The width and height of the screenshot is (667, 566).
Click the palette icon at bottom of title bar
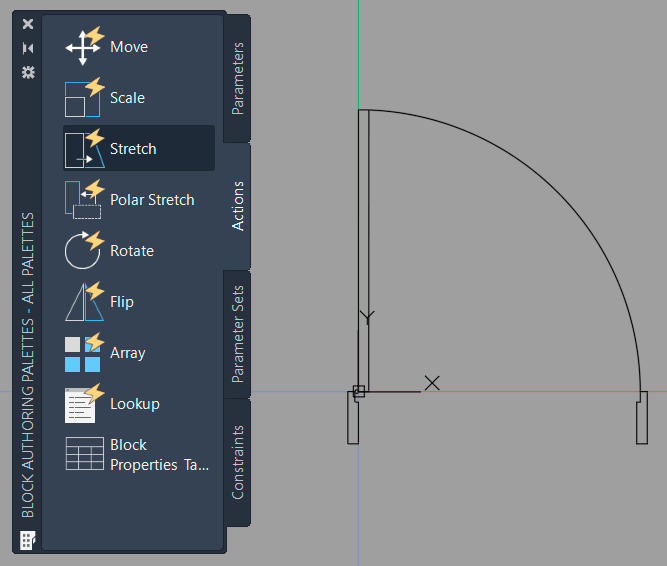pyautogui.click(x=27, y=540)
